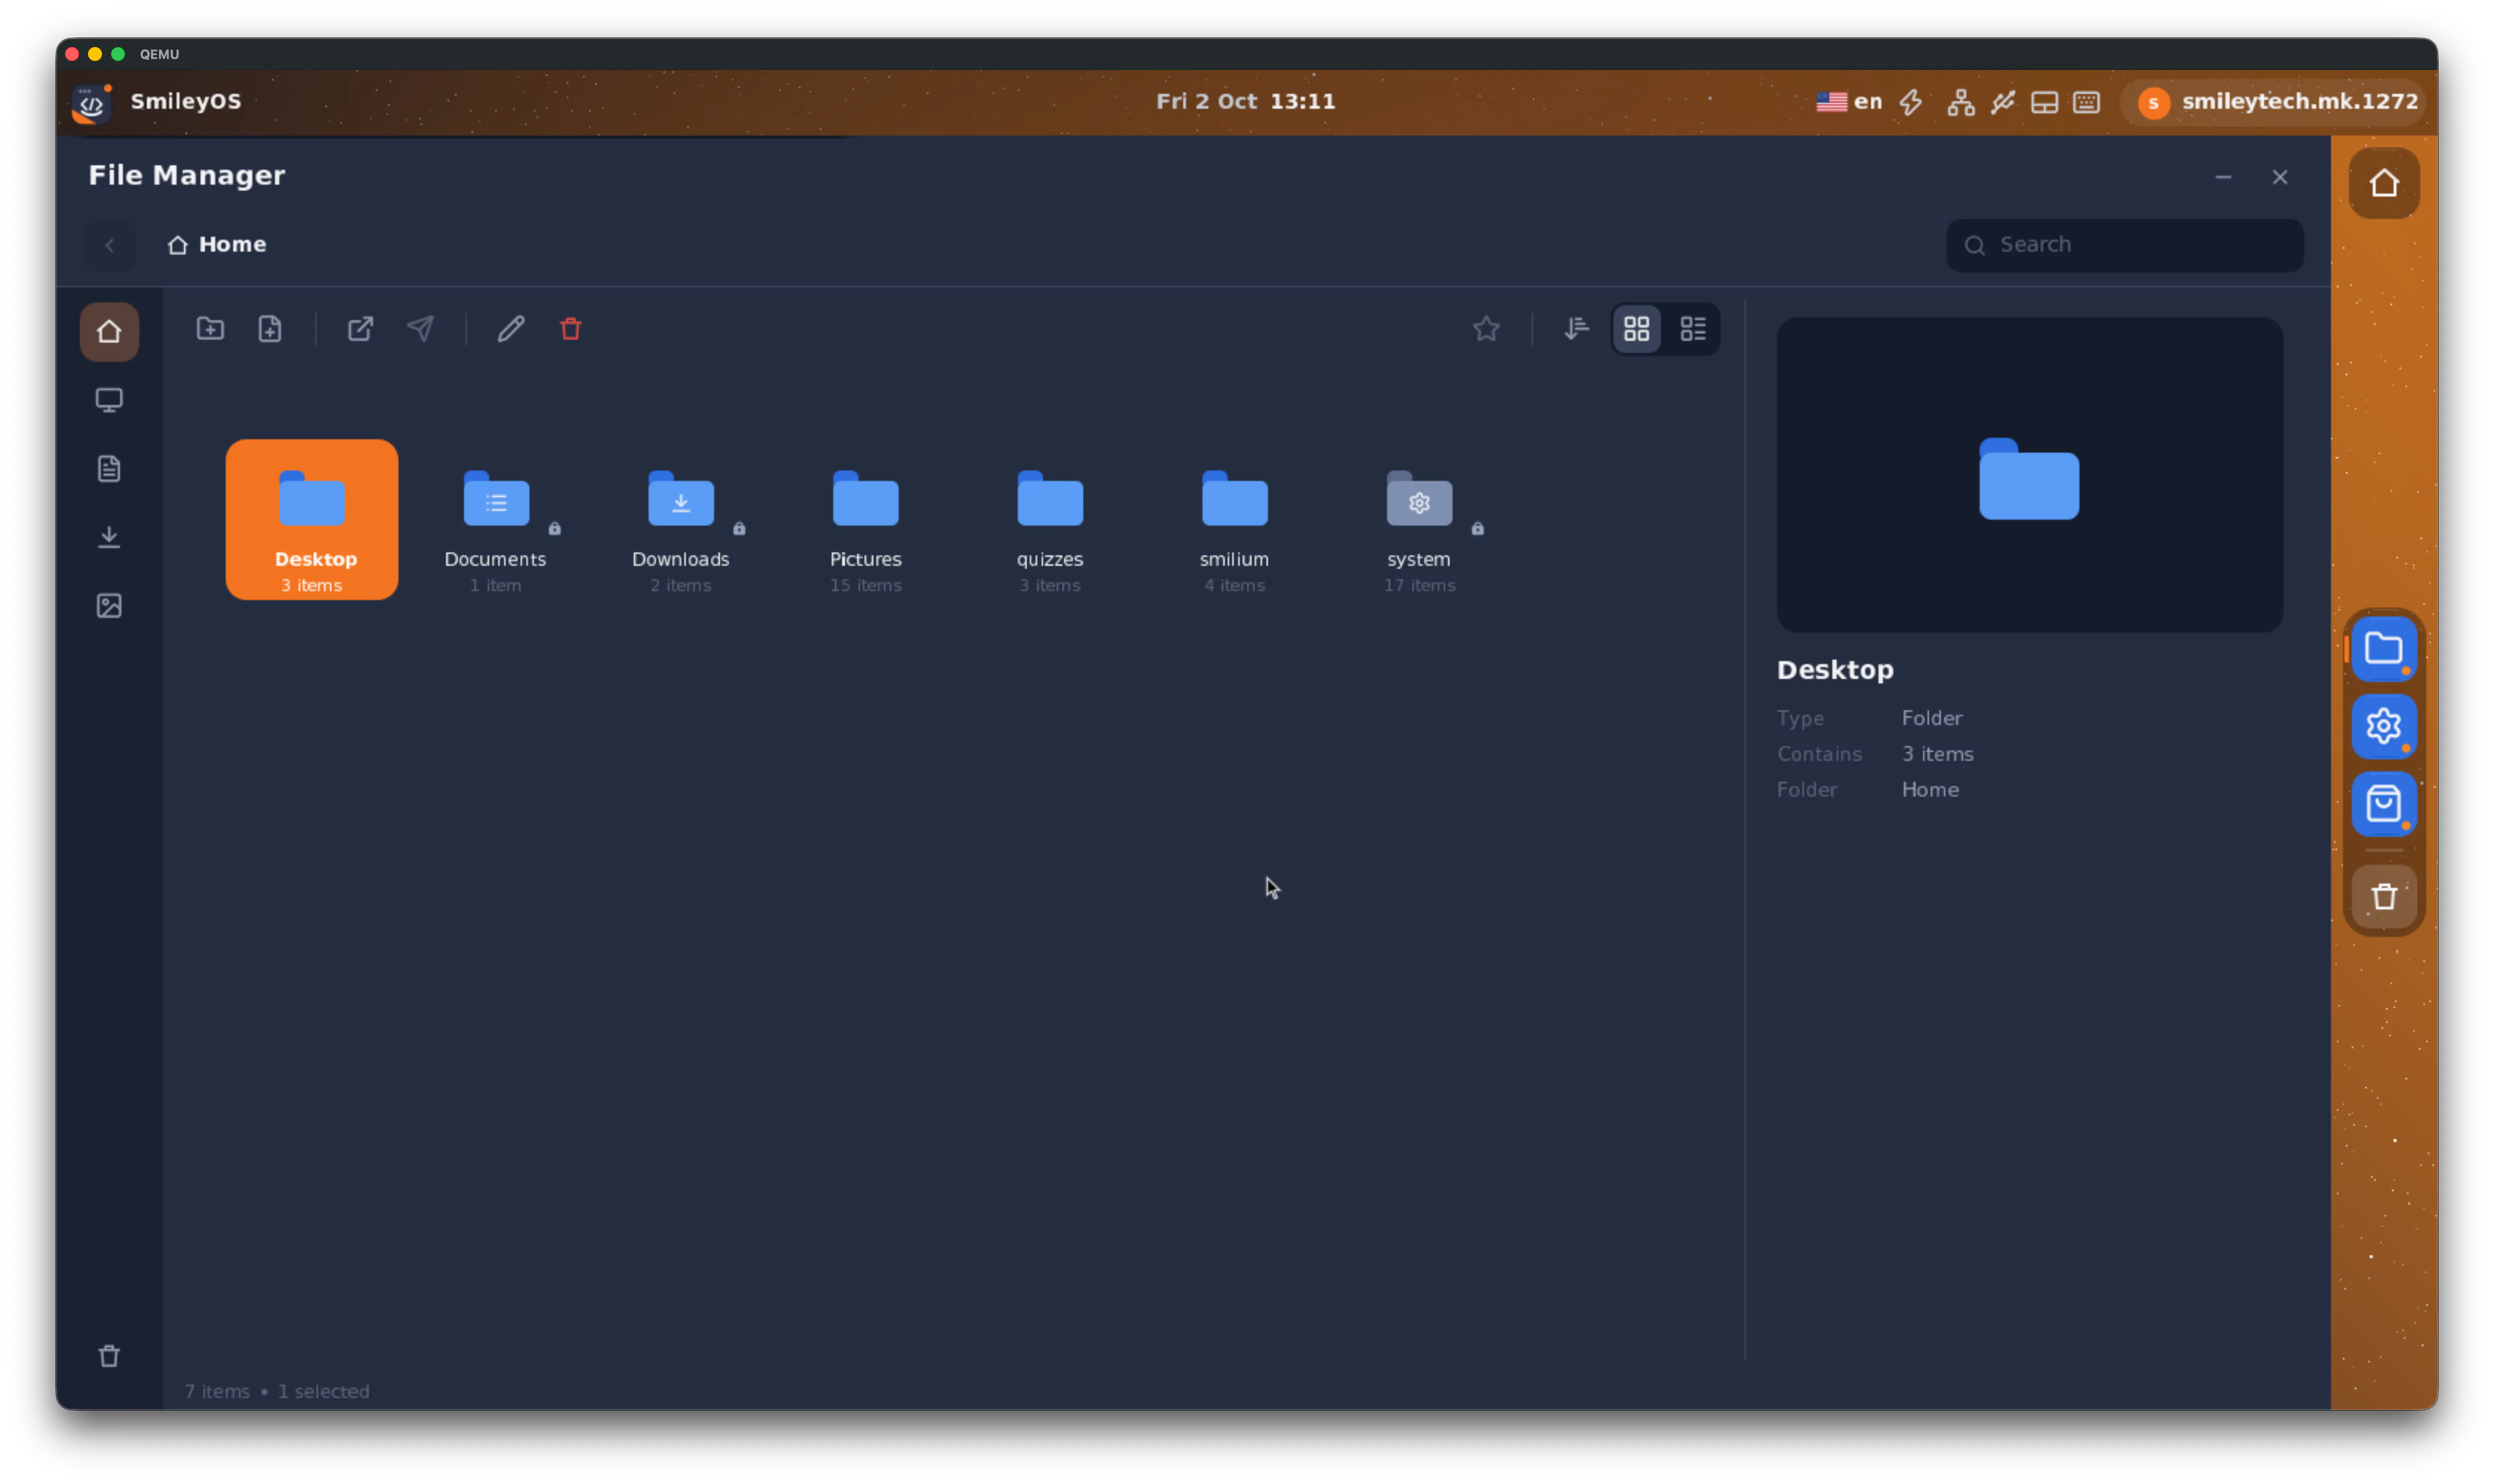This screenshot has height=1484, width=2494.
Task: Open Pictures location in the sidebar
Action: click(x=109, y=605)
